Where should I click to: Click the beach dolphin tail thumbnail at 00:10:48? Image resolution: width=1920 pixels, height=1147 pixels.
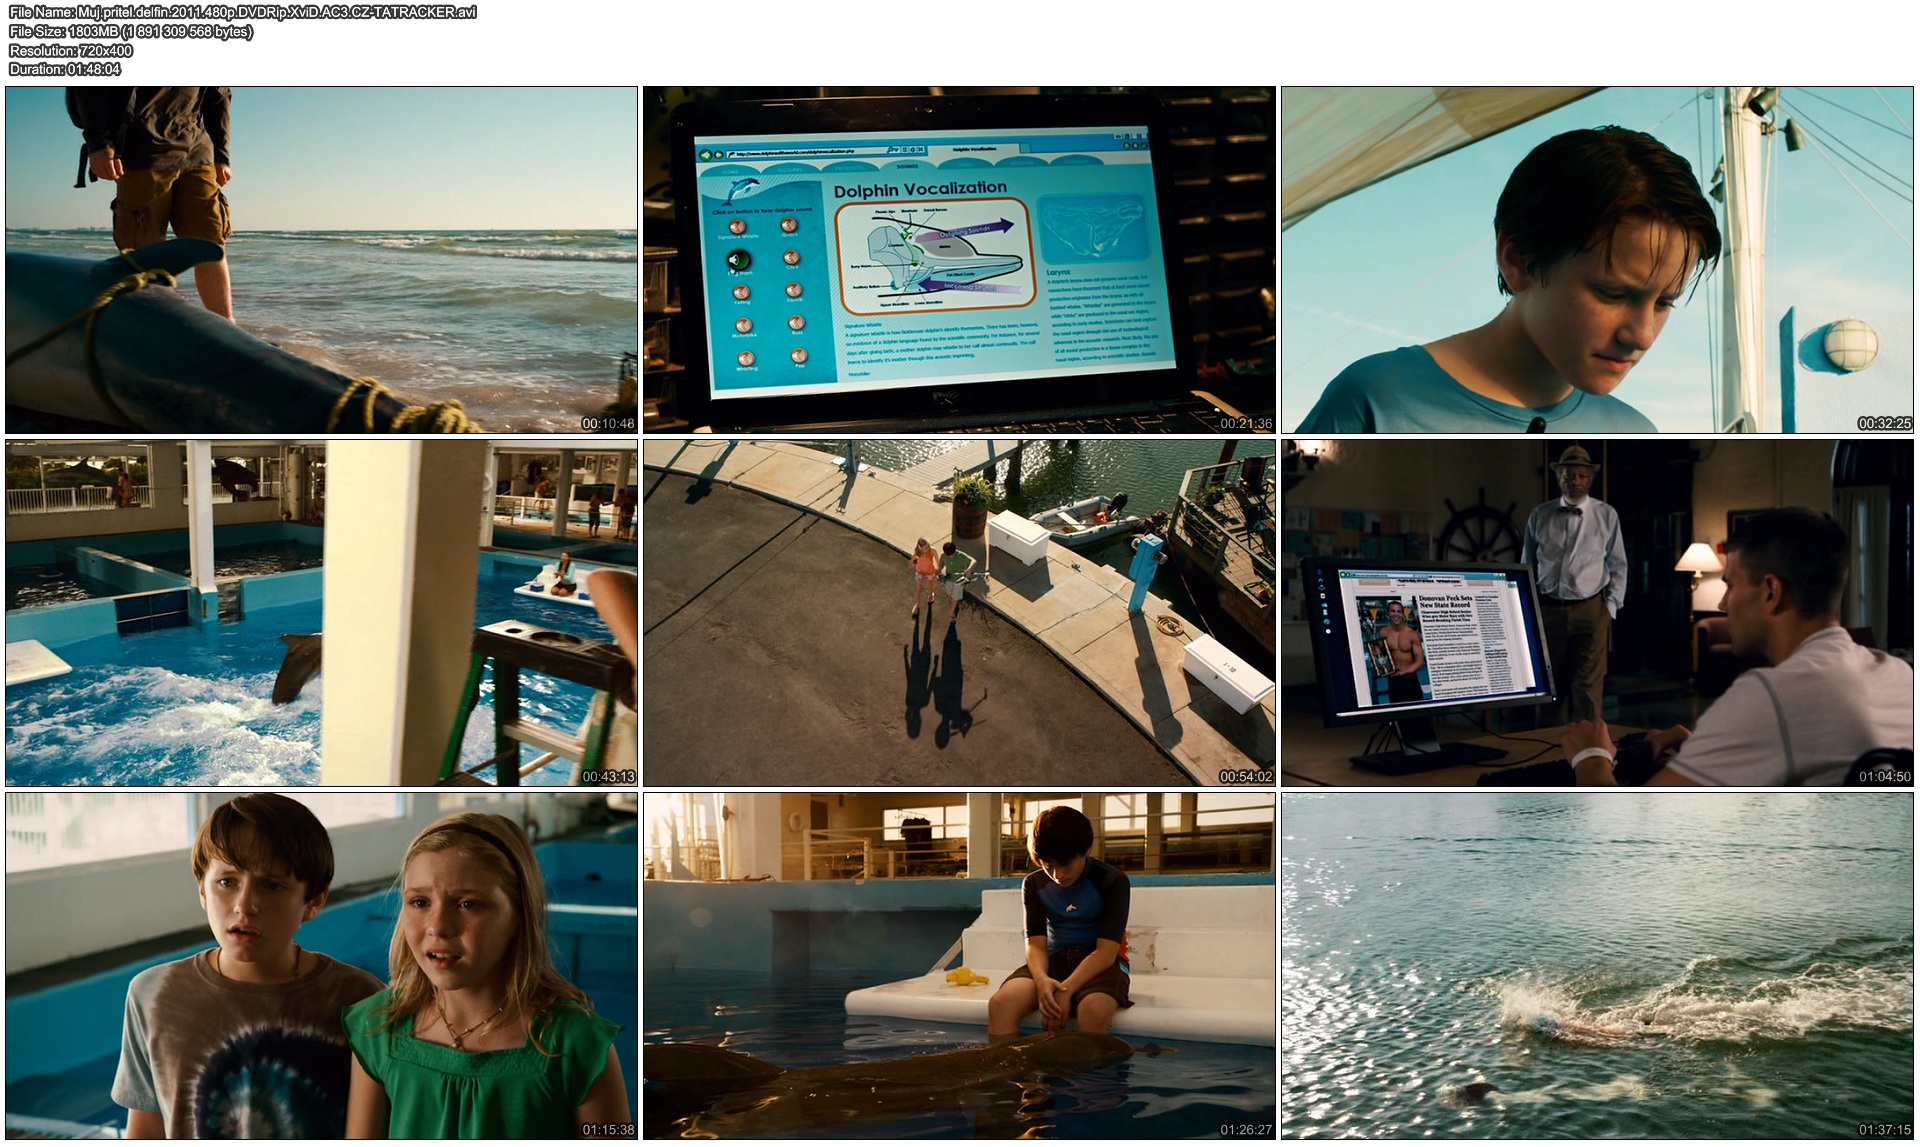(321, 260)
